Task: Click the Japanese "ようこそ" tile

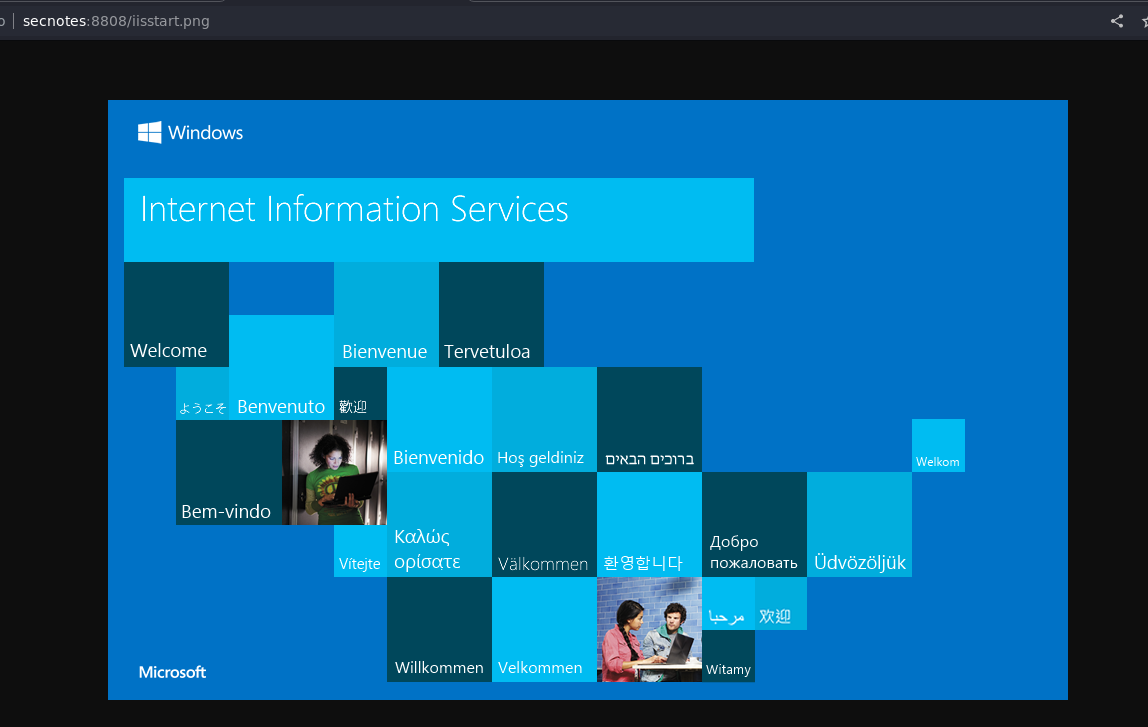Action: (x=203, y=393)
